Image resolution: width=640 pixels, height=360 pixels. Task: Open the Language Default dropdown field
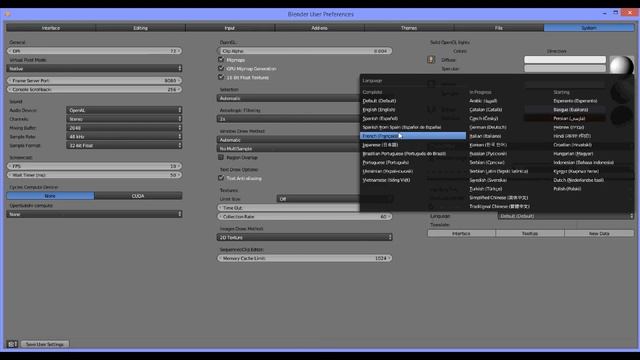(x=566, y=216)
